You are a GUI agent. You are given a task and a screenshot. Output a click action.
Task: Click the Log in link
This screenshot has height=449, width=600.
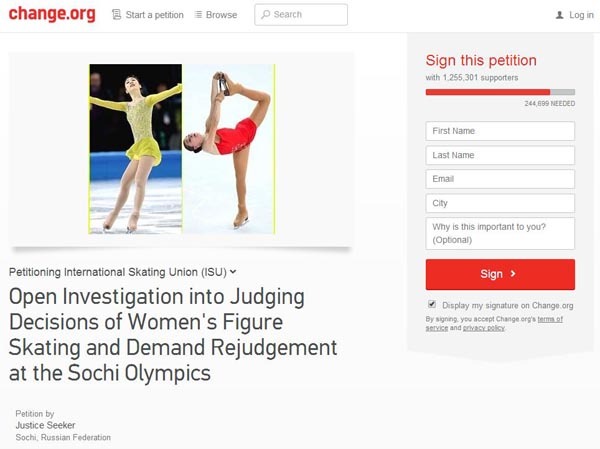tap(574, 15)
